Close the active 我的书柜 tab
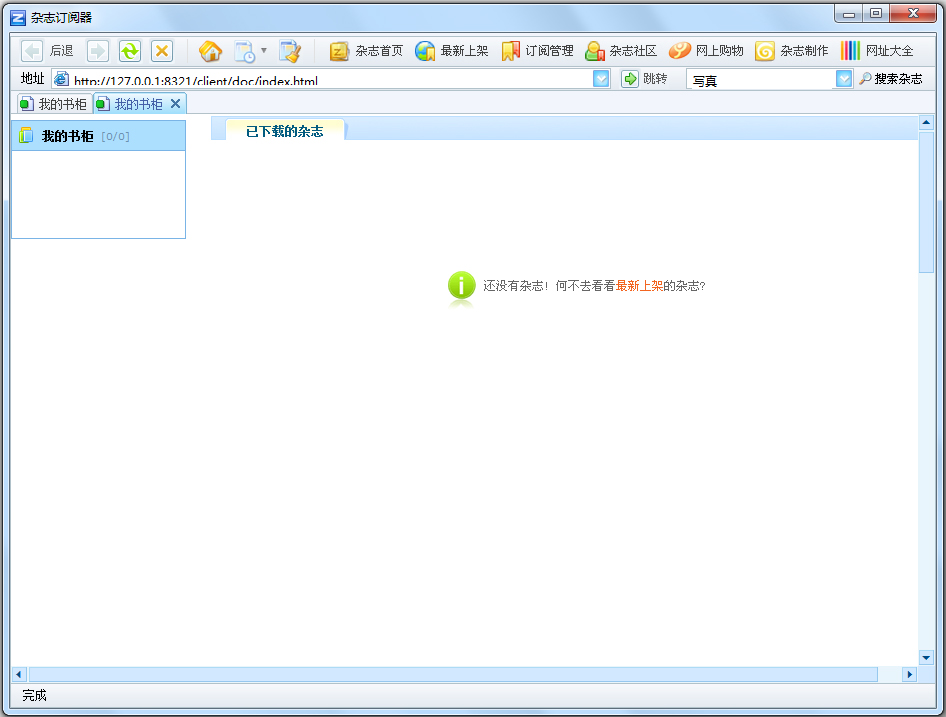 [176, 104]
